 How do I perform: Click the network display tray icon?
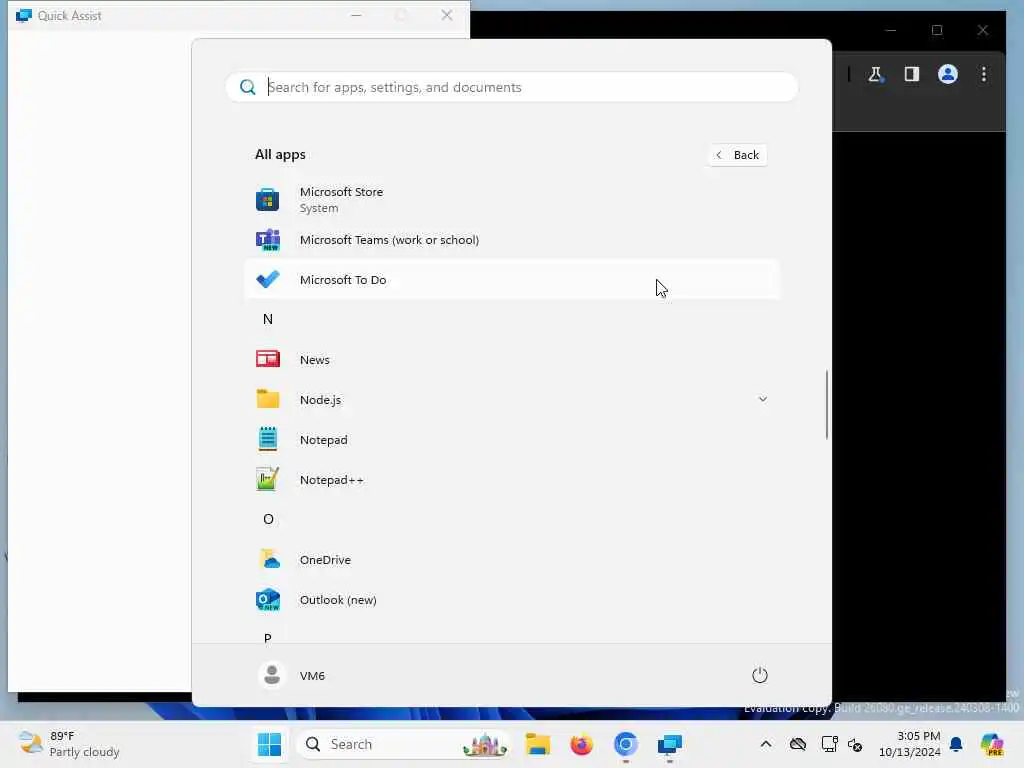829,744
